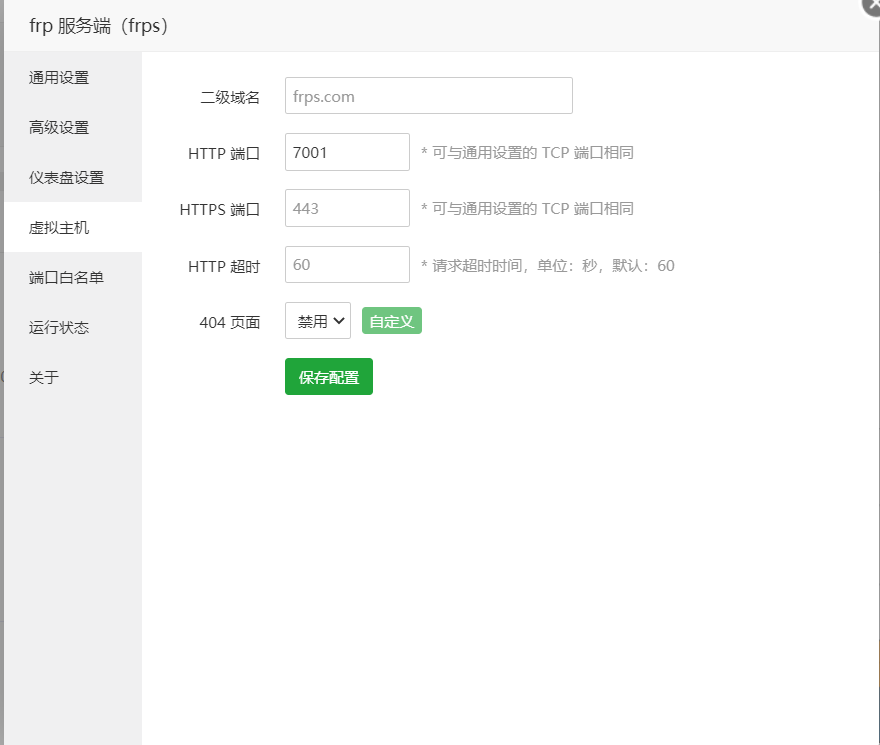This screenshot has width=880, height=745.
Task: Open the 关于 tab
Action: point(73,377)
